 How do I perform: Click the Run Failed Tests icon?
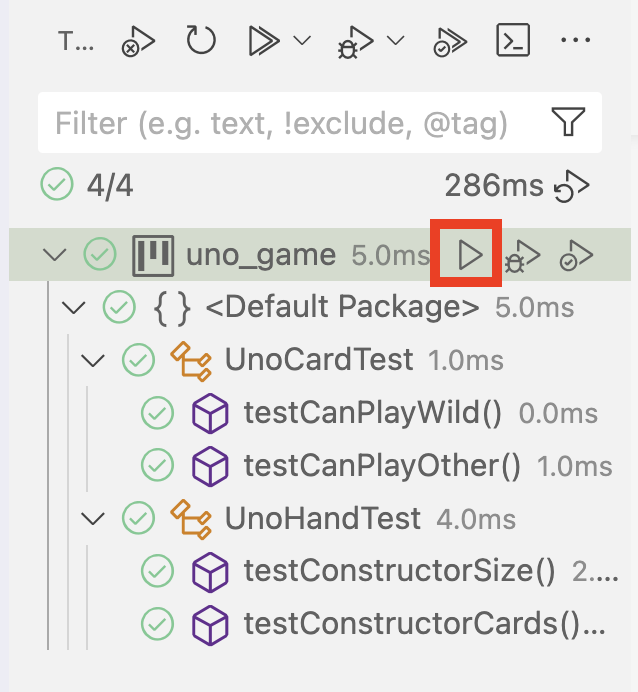[138, 41]
